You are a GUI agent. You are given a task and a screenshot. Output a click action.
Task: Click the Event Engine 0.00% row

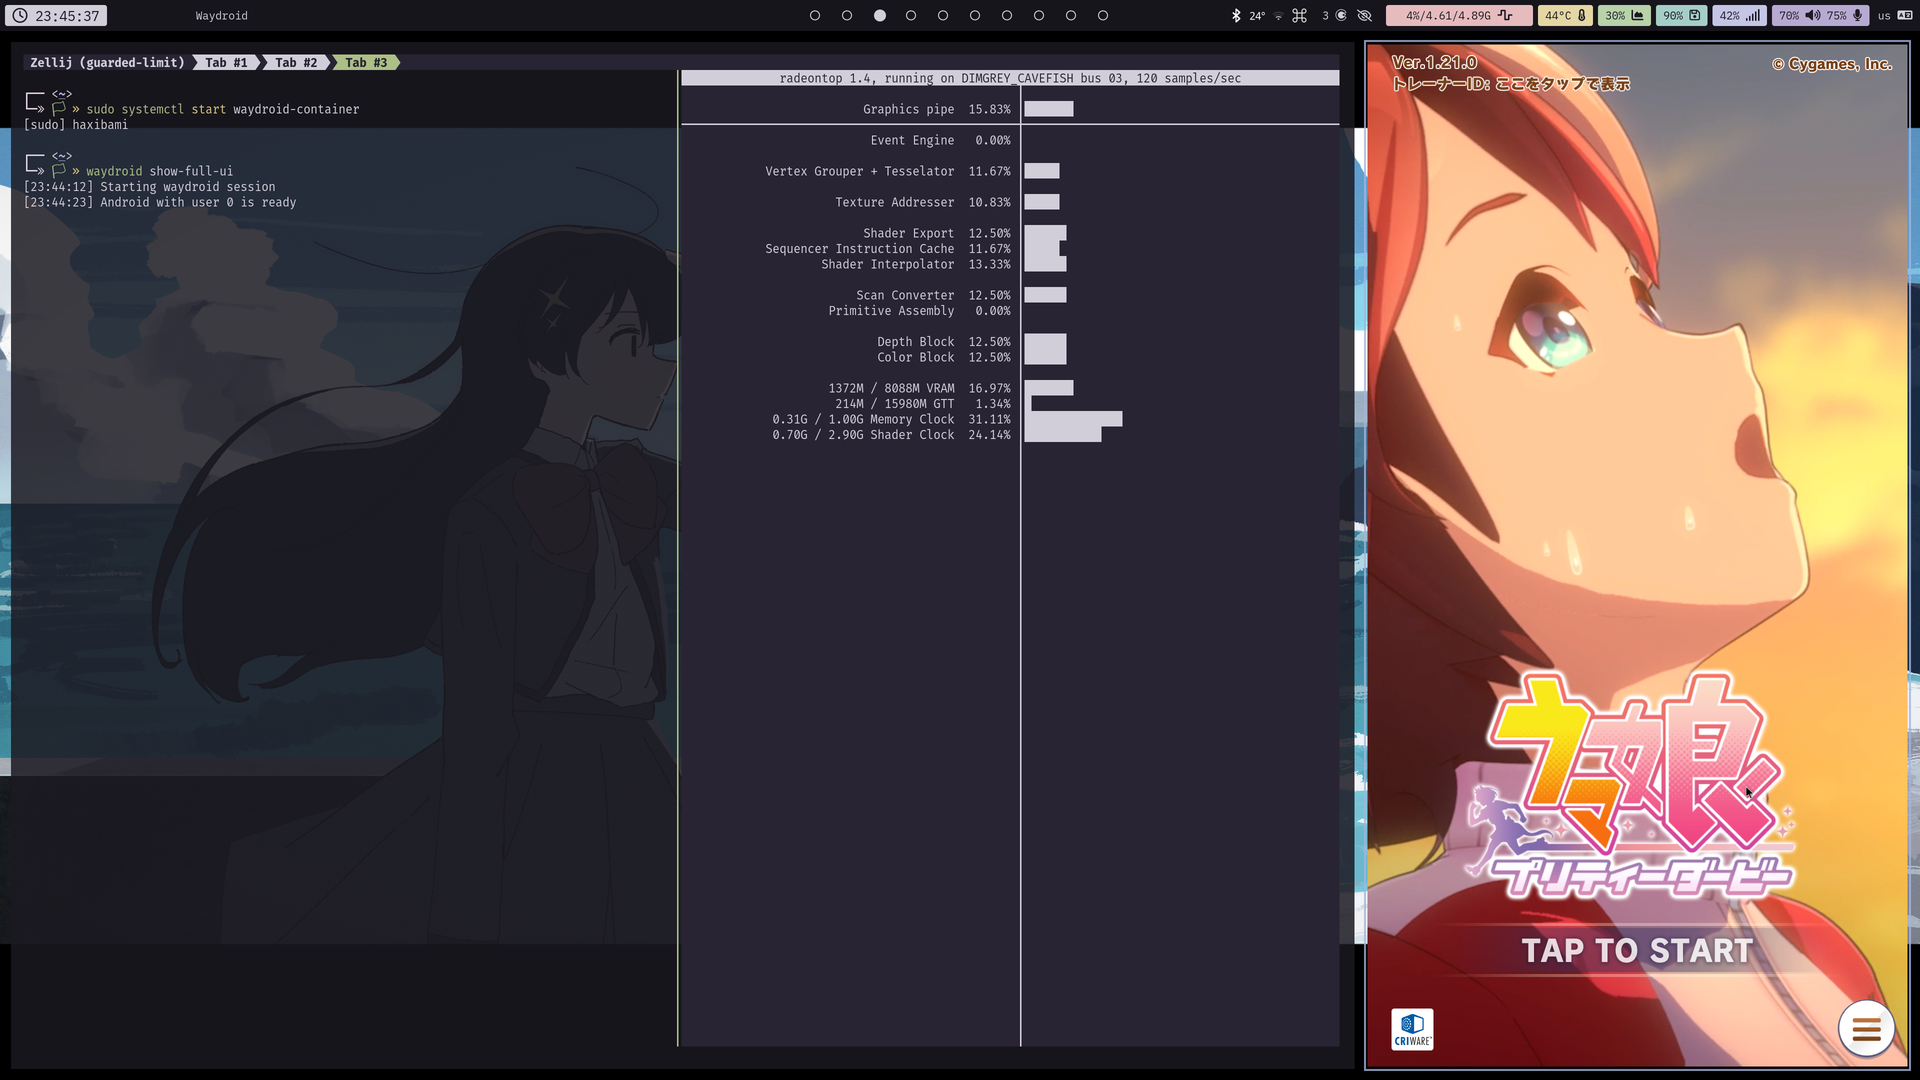(940, 140)
